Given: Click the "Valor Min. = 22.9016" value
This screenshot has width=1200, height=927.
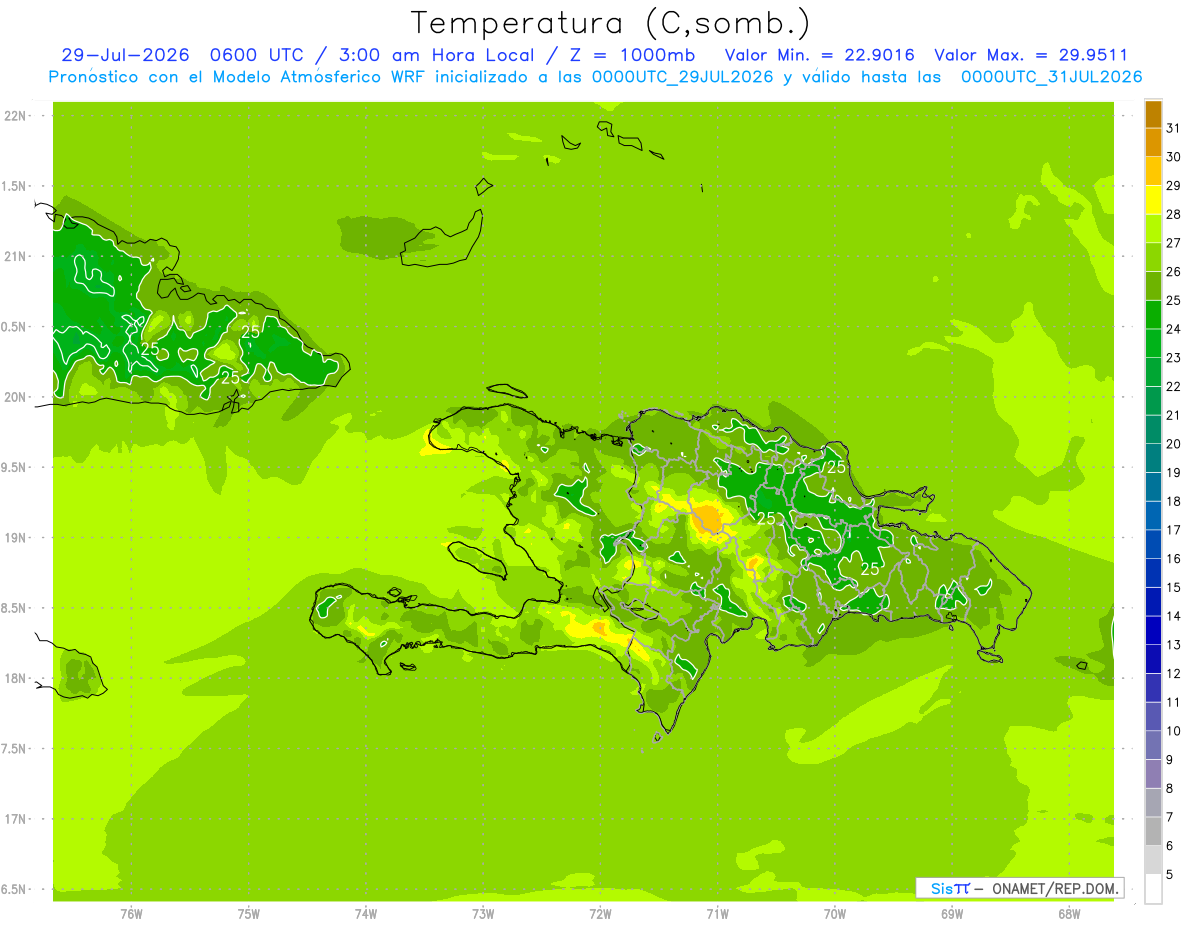Looking at the screenshot, I should tap(819, 55).
